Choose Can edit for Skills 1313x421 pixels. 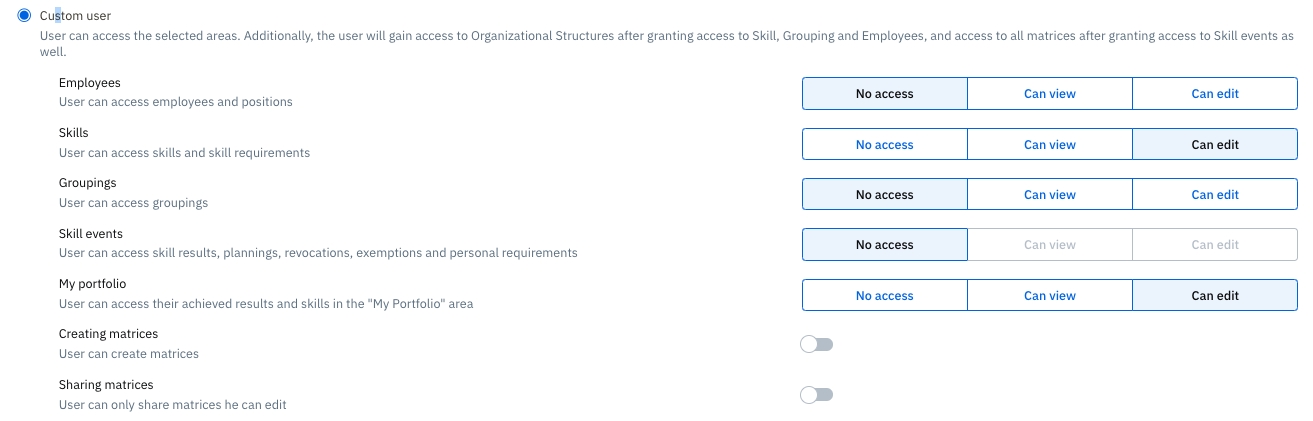click(x=1214, y=144)
